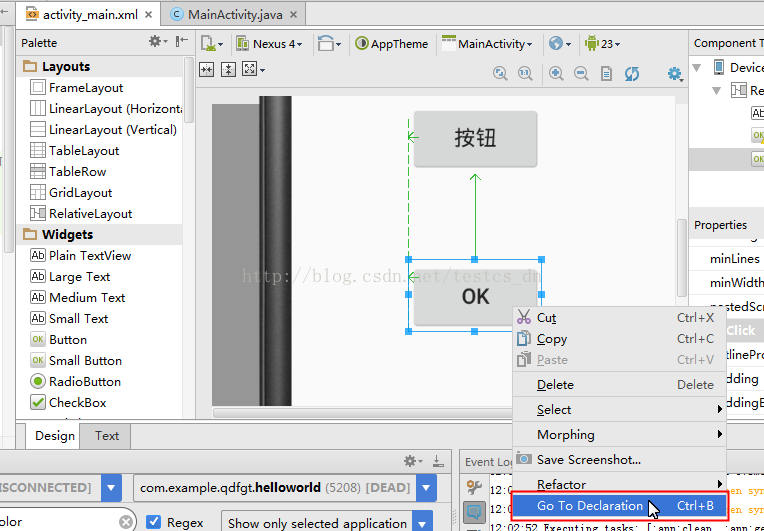
Task: Pick GridLayout from Palette
Action: pos(71,192)
